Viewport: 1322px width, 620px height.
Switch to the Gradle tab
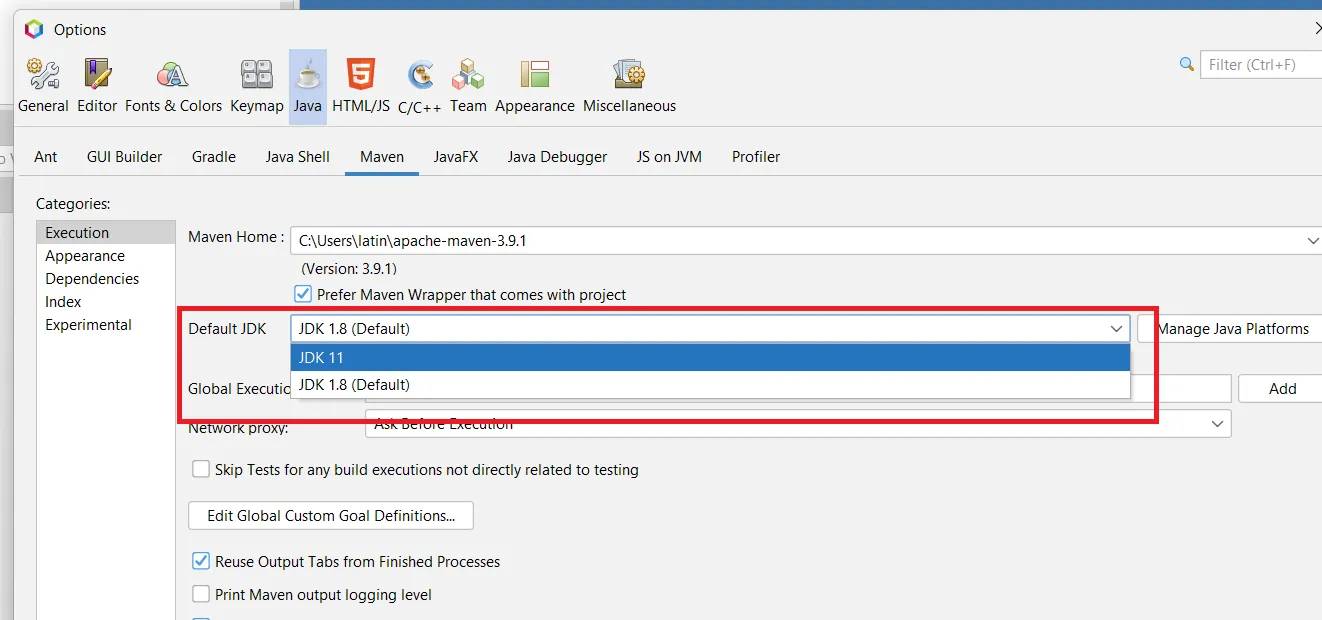tap(214, 157)
